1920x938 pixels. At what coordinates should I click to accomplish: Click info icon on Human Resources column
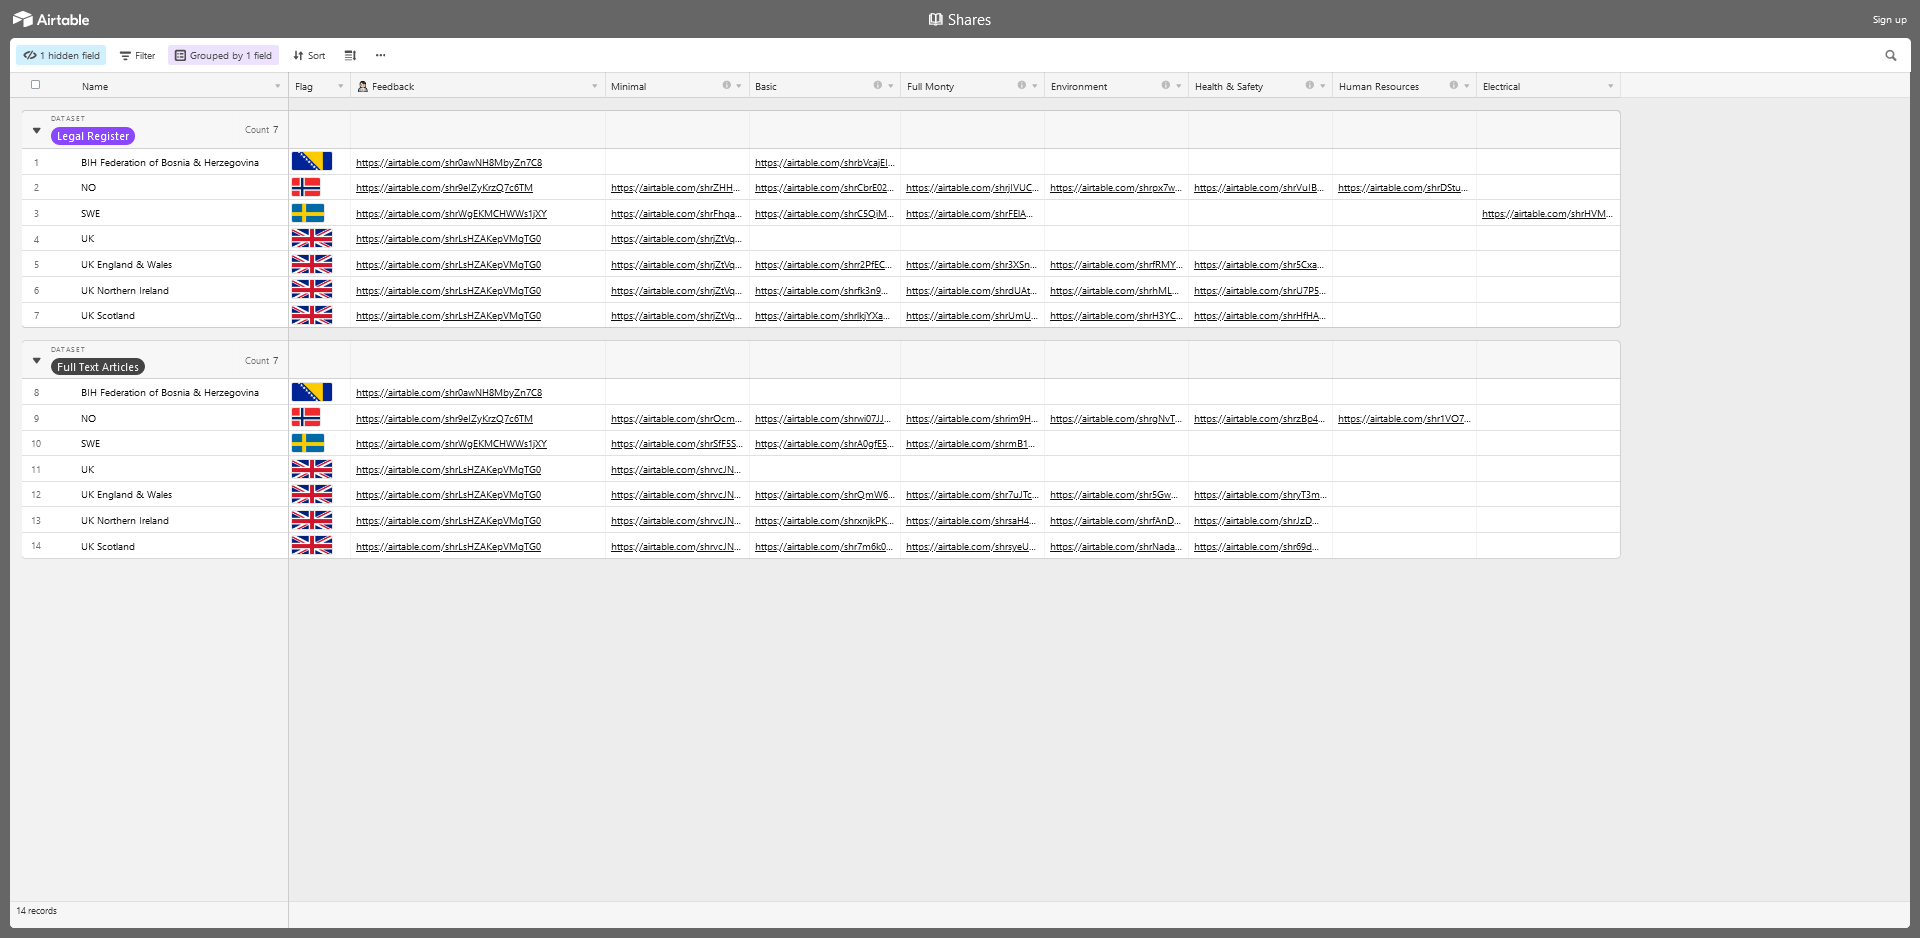(x=1454, y=85)
